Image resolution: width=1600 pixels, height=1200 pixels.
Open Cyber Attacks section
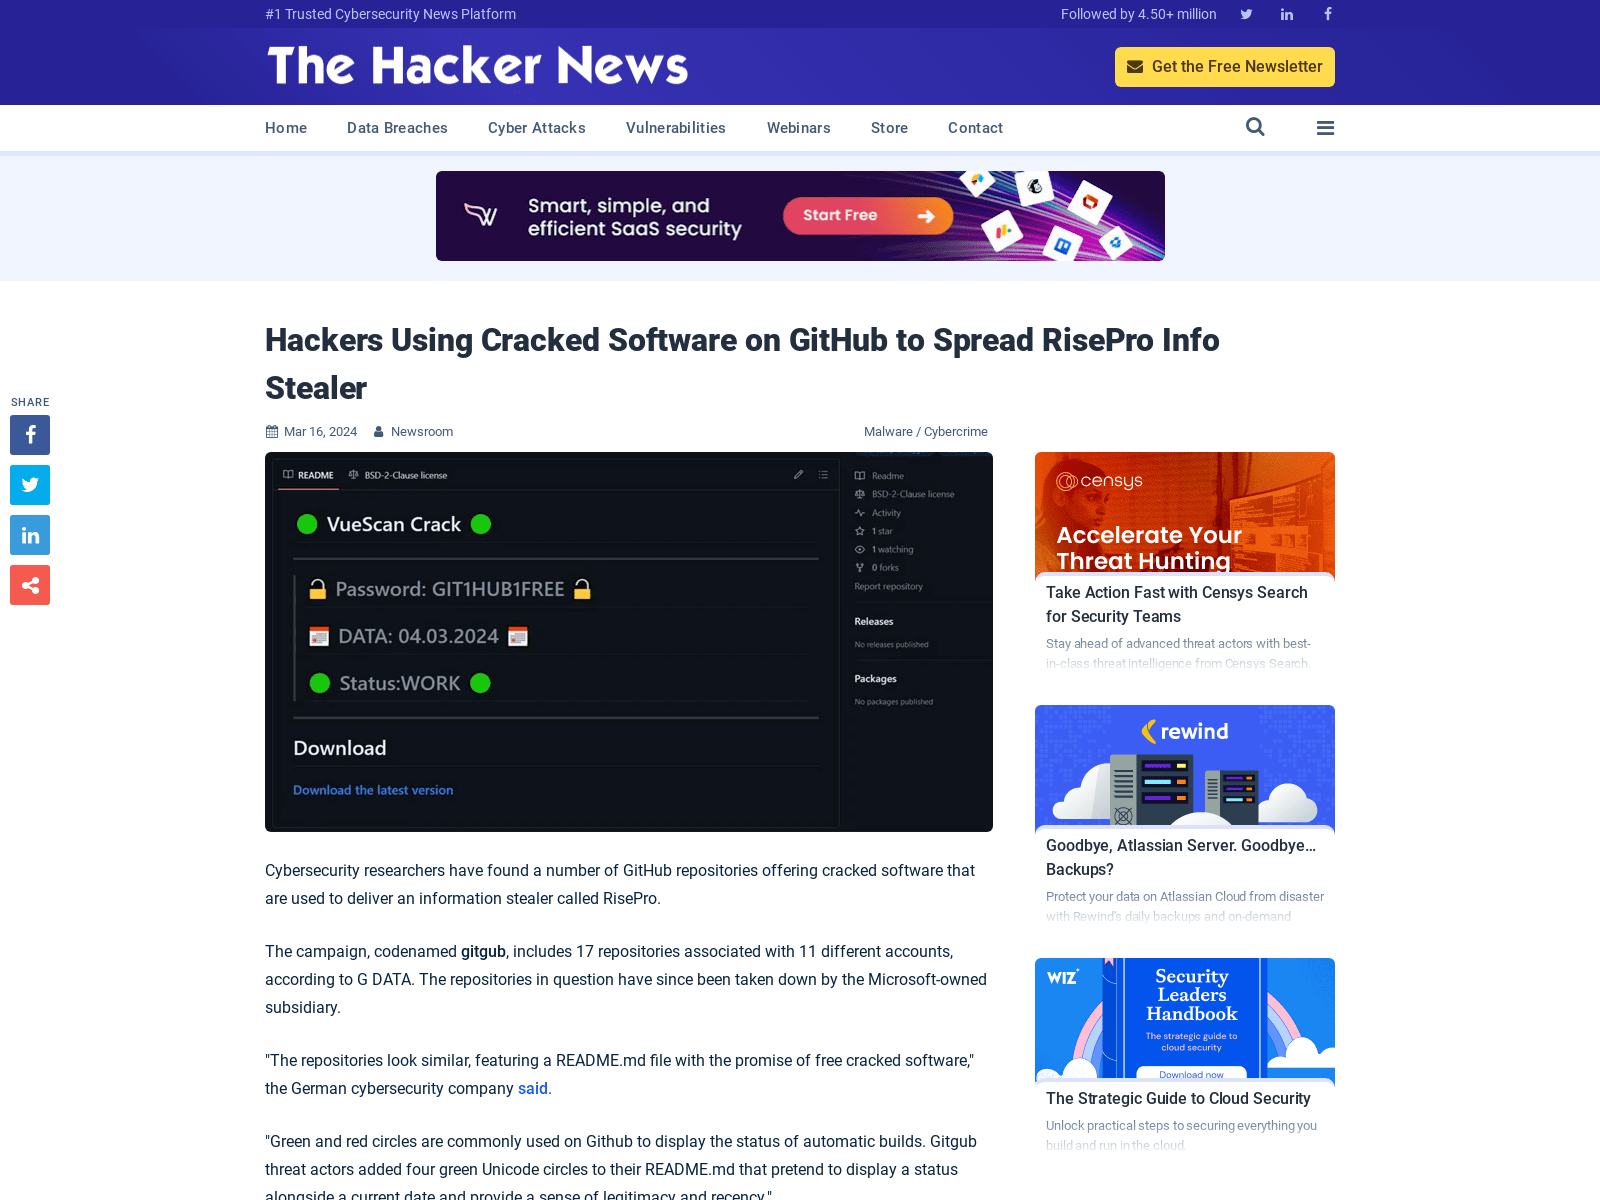pyautogui.click(x=537, y=128)
